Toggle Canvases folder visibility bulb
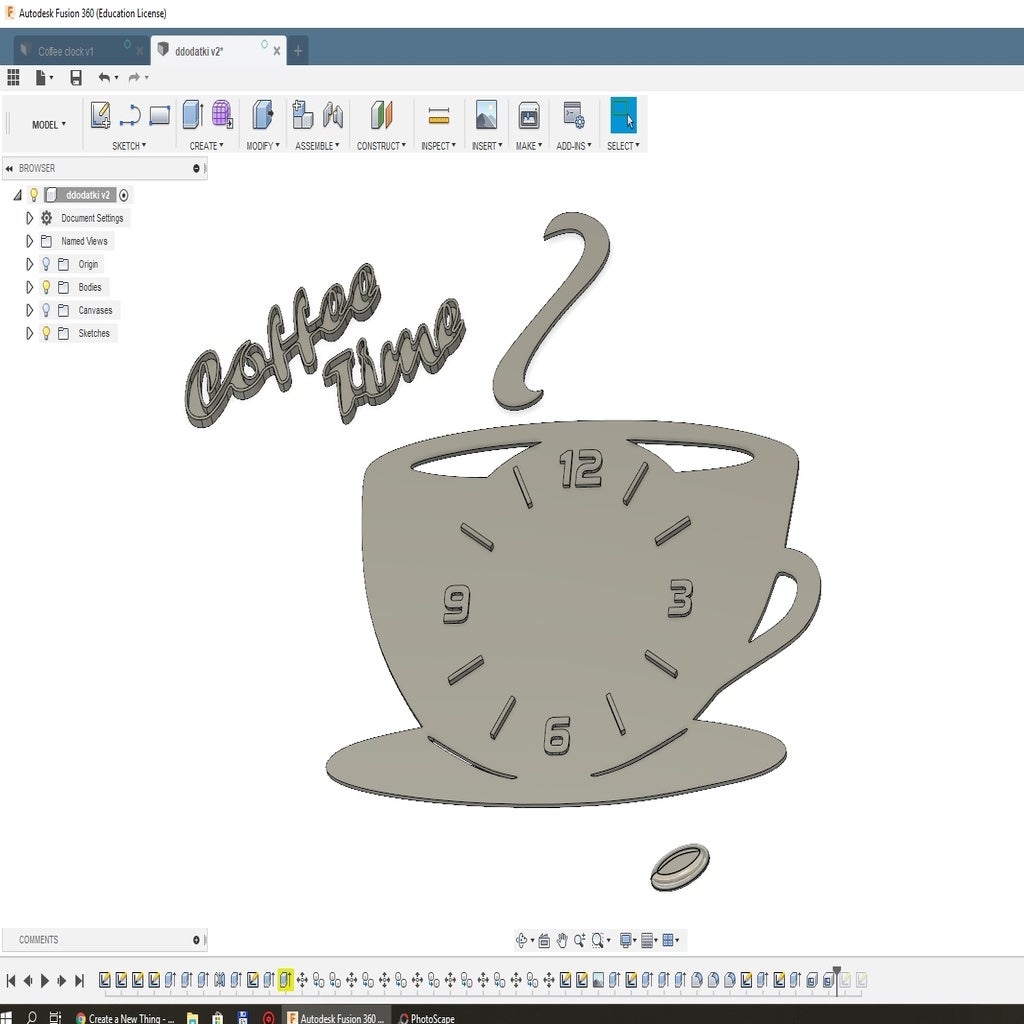The height and width of the screenshot is (1024, 1024). point(46,310)
